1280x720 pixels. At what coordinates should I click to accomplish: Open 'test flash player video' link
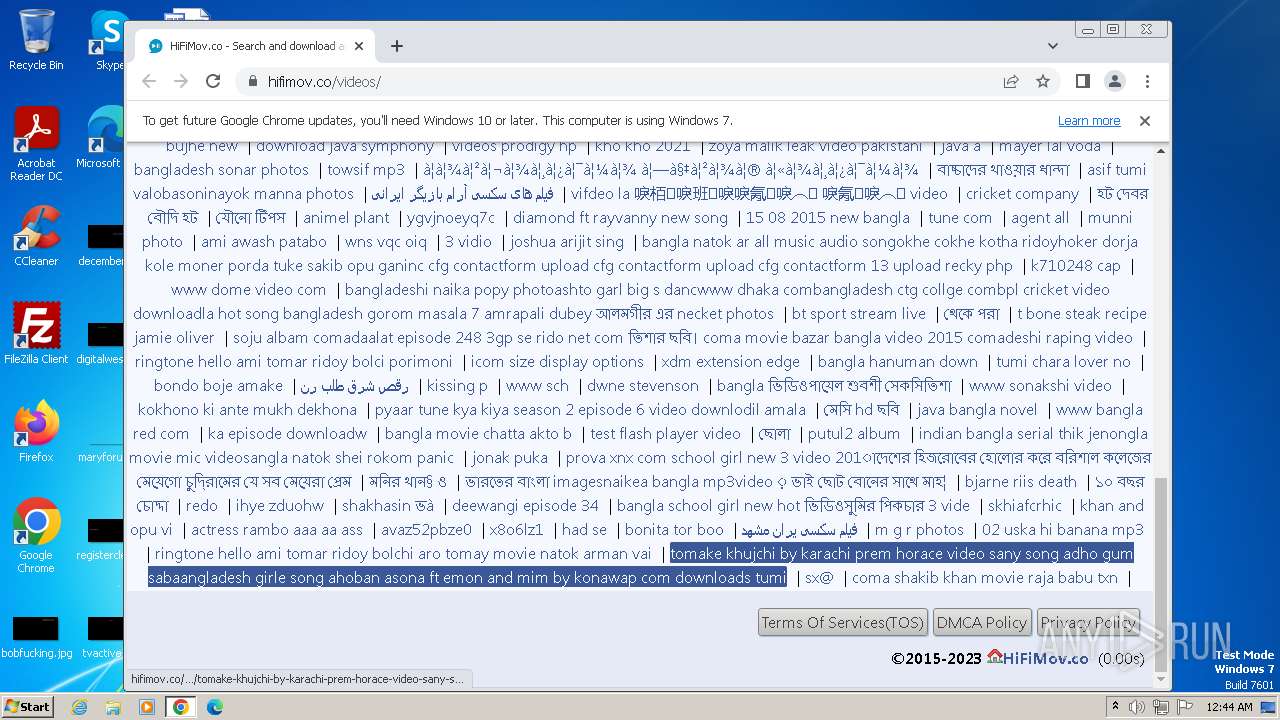[x=665, y=433]
